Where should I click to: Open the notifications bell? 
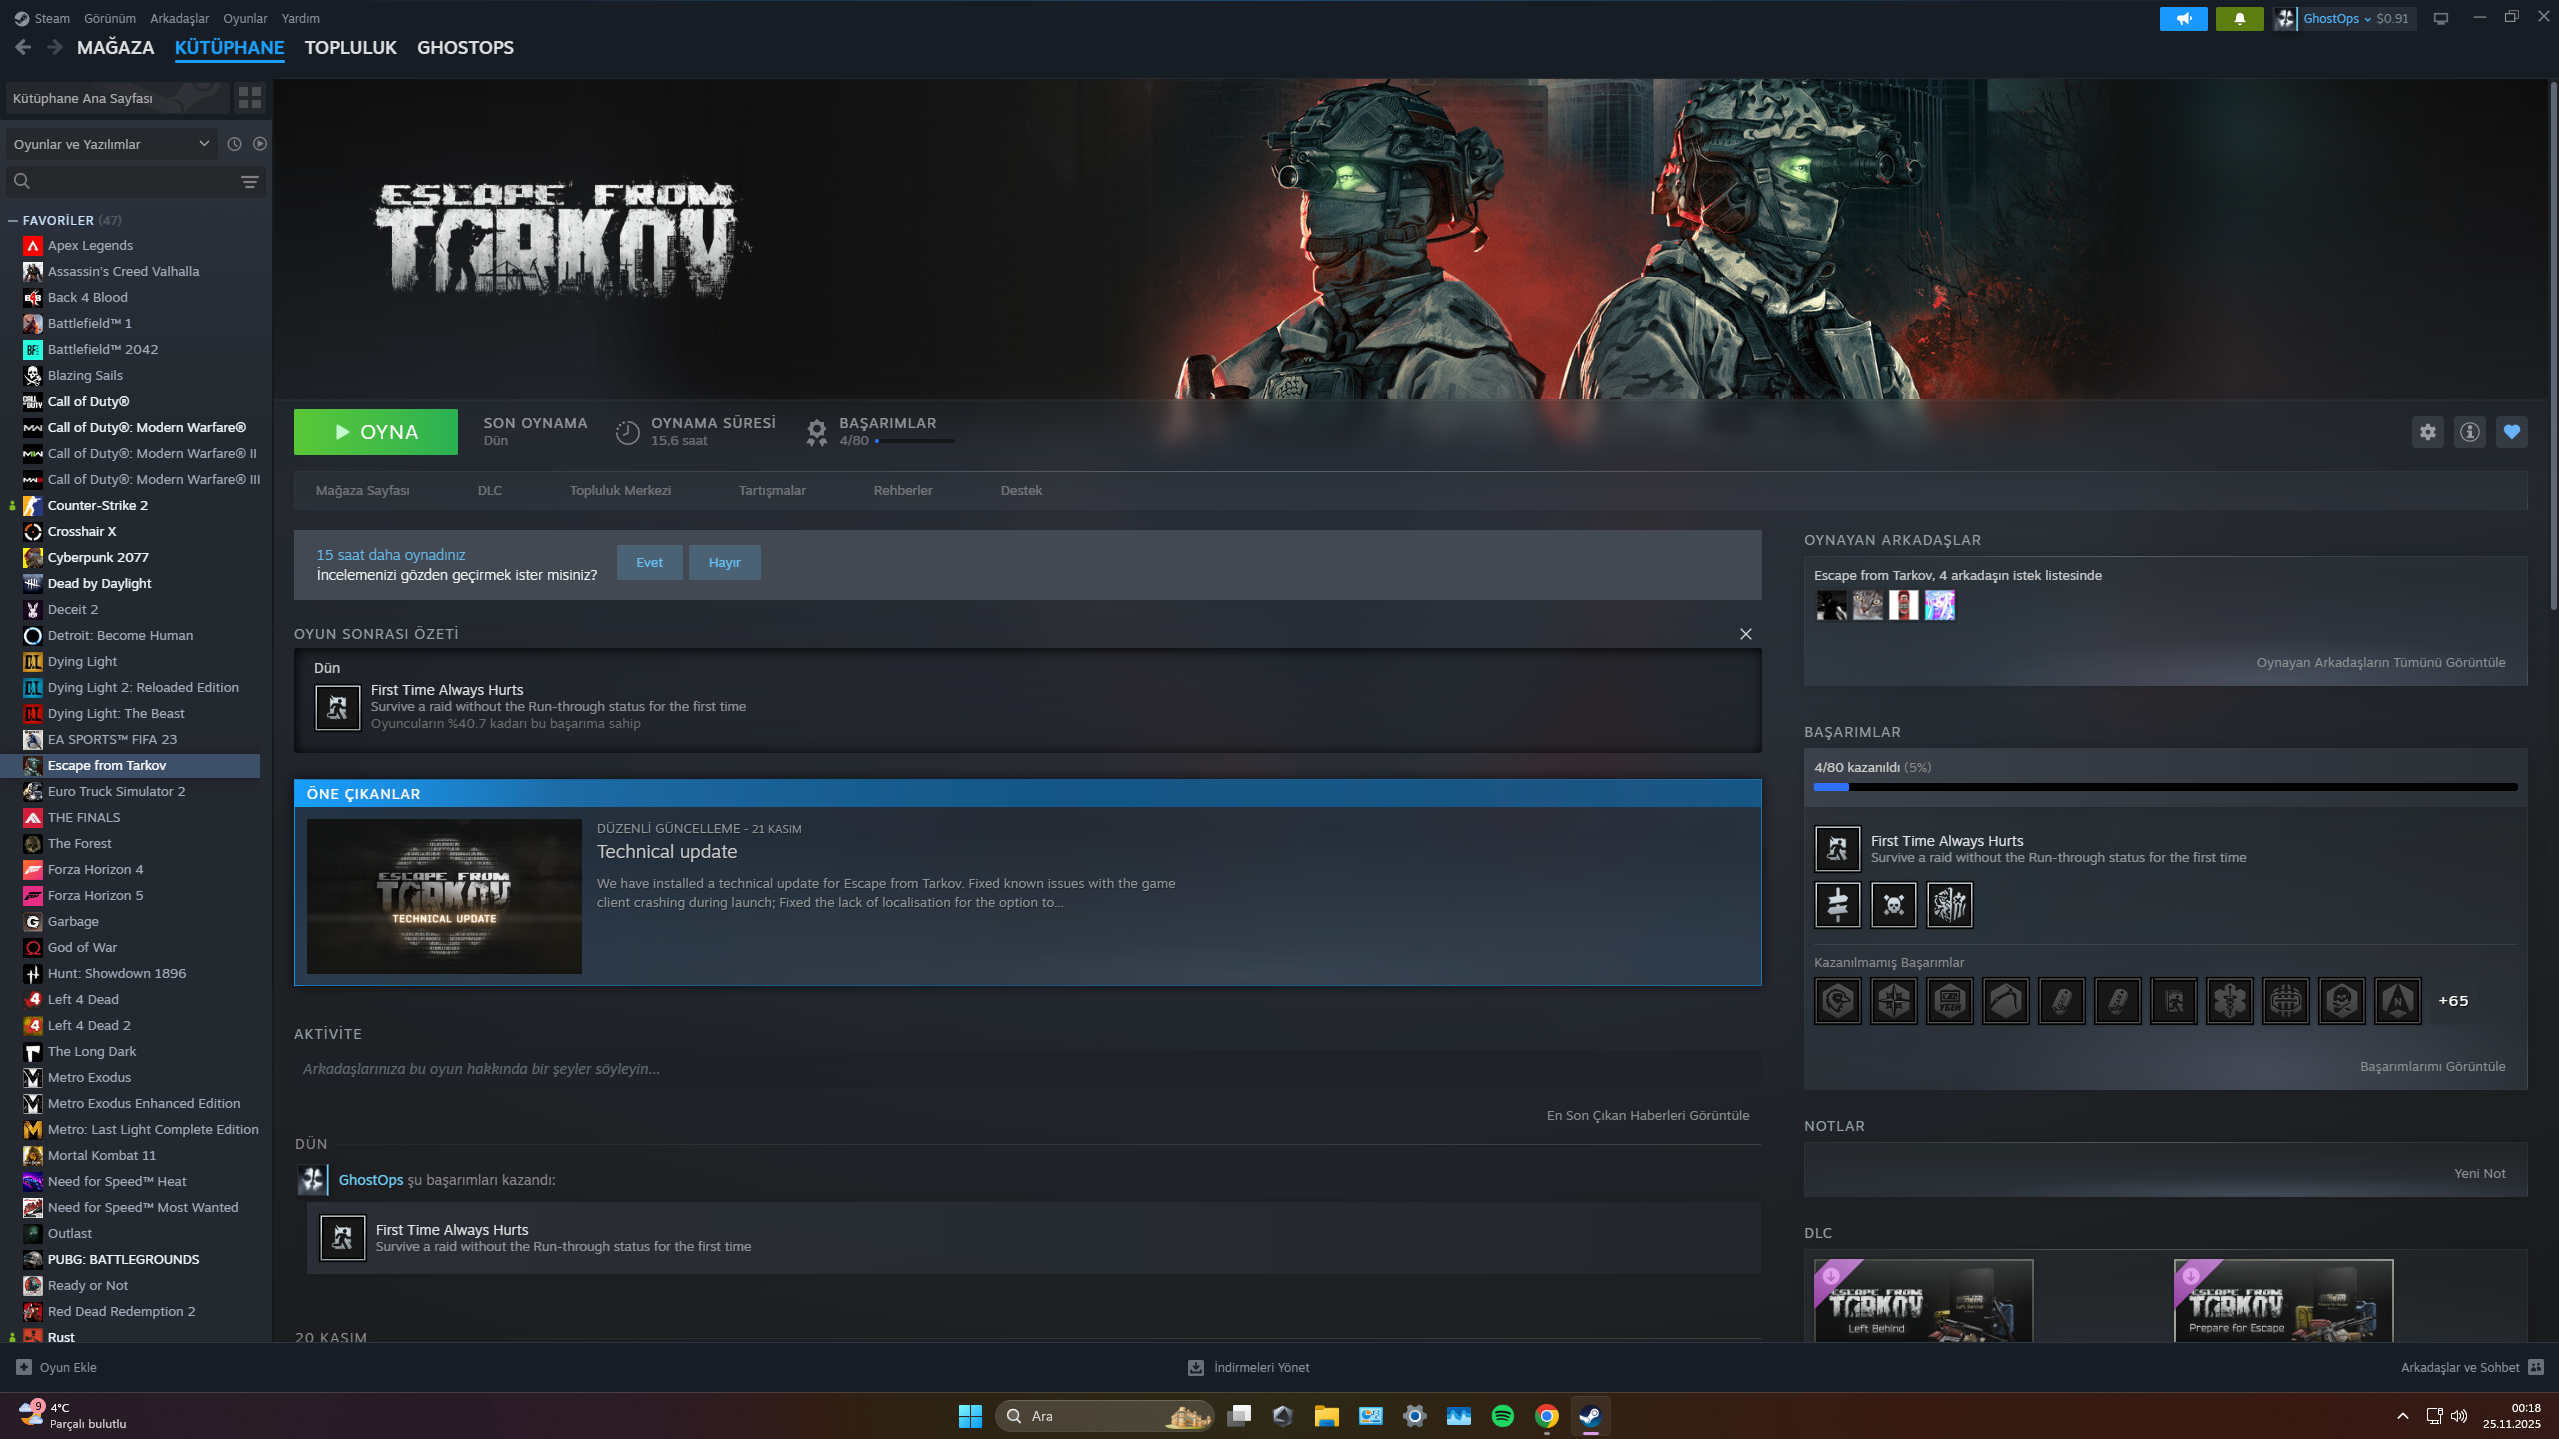click(2239, 18)
